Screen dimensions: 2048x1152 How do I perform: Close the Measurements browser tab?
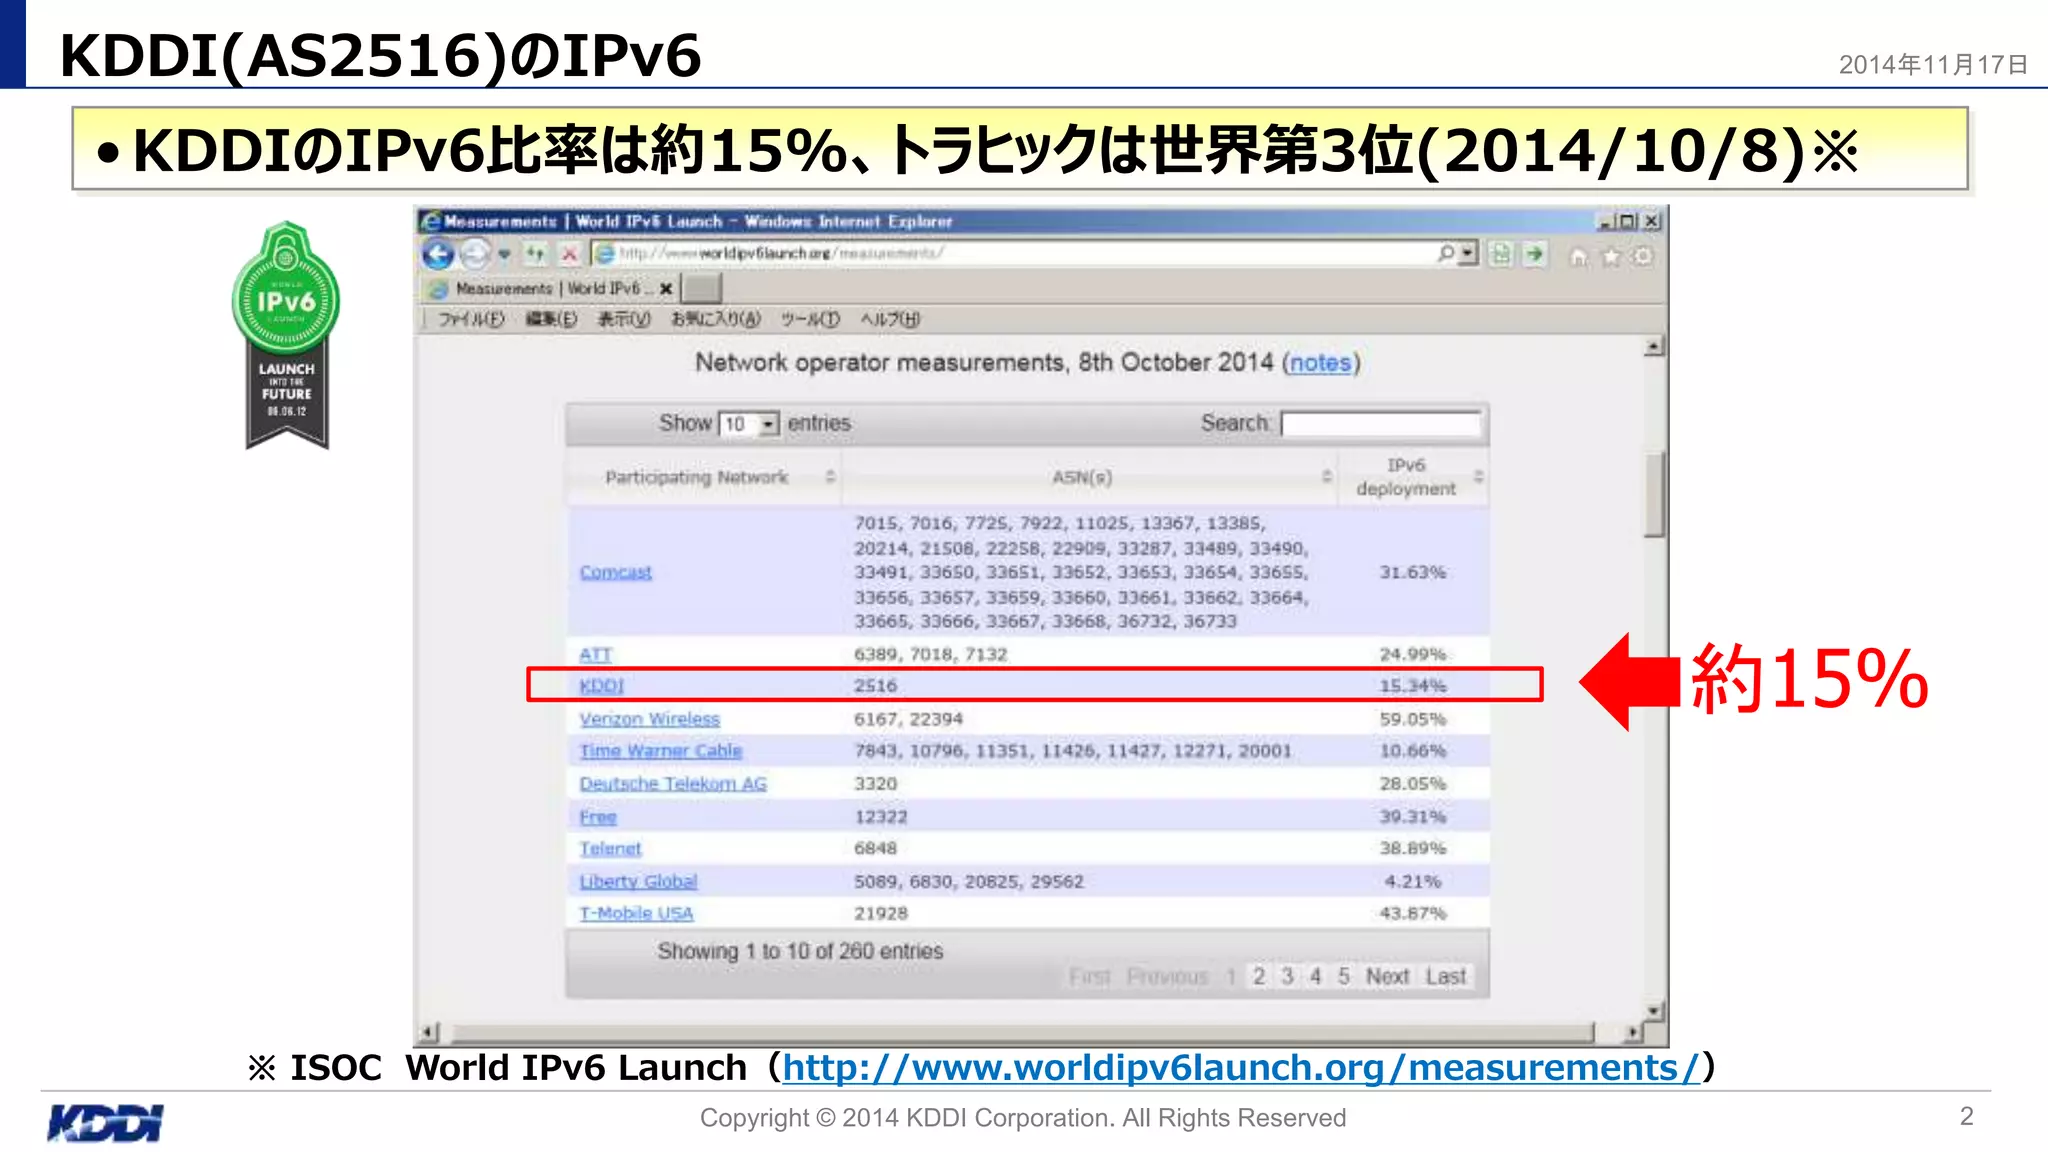pyautogui.click(x=666, y=289)
